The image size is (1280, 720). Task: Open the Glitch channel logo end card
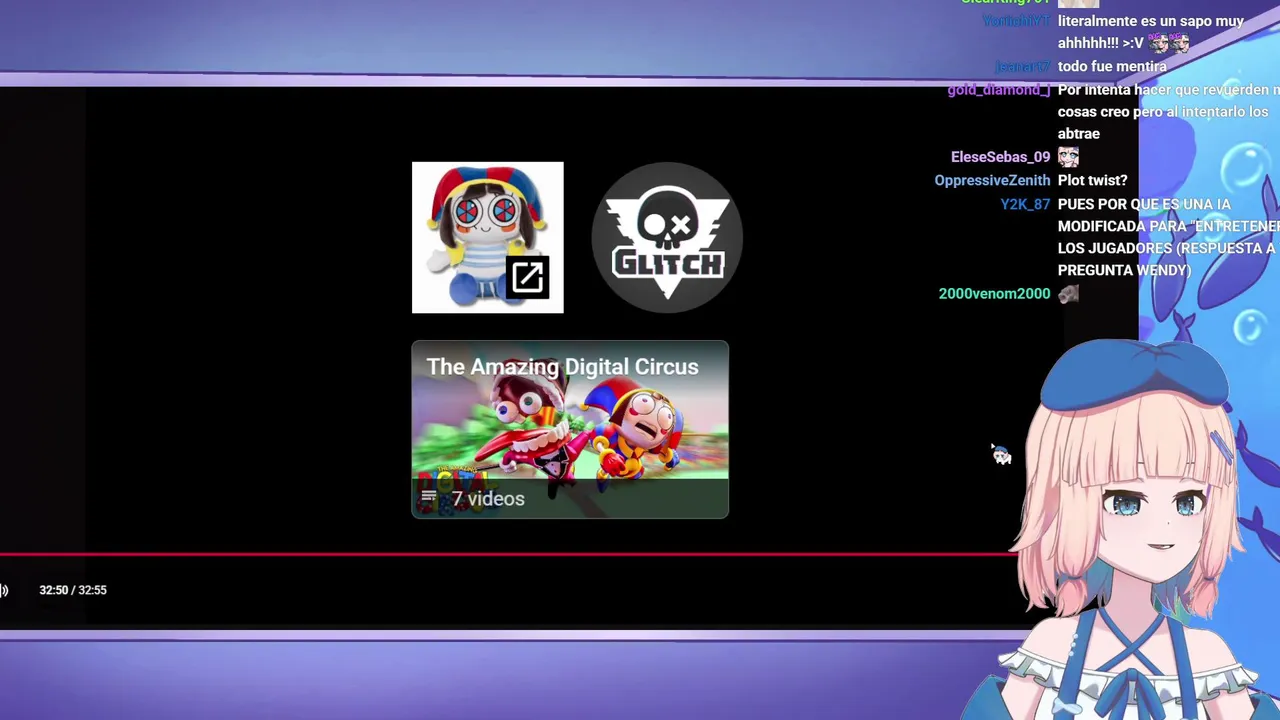point(667,238)
